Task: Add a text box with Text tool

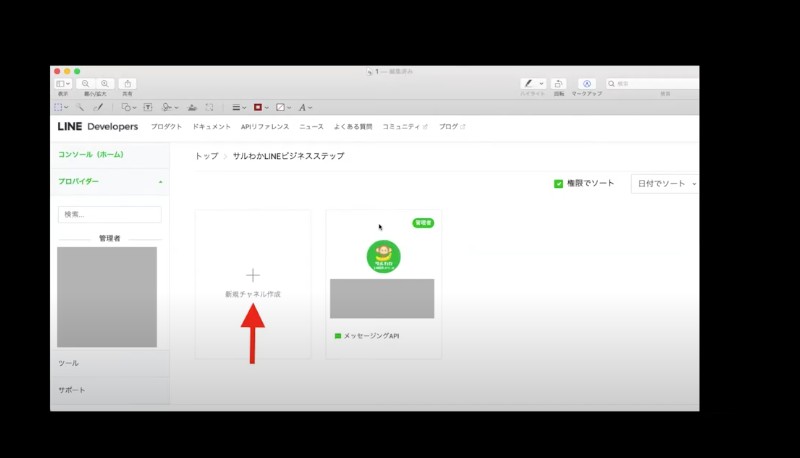Action: pos(148,107)
